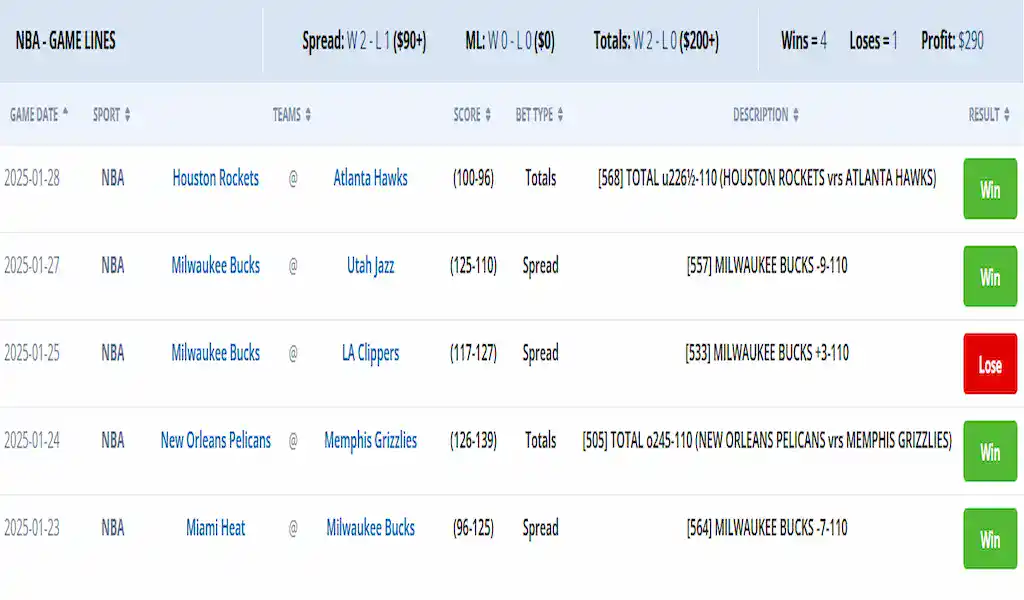Click the NBA - GAME LINES heading

tap(65, 40)
